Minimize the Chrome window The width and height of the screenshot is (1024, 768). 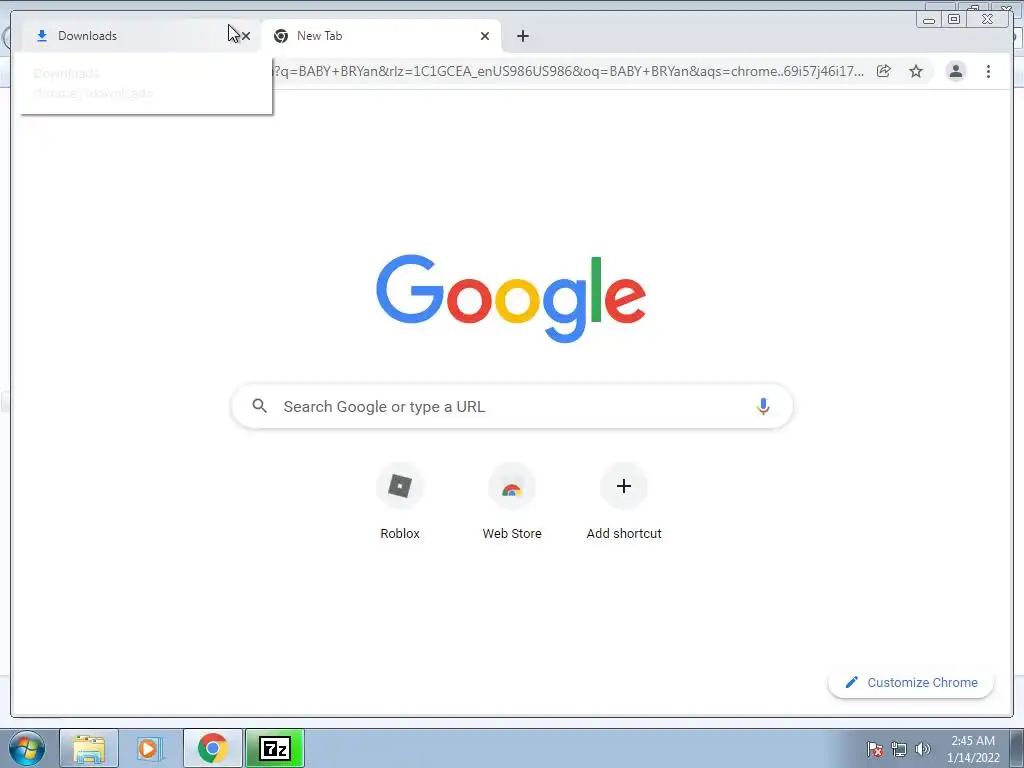[929, 20]
